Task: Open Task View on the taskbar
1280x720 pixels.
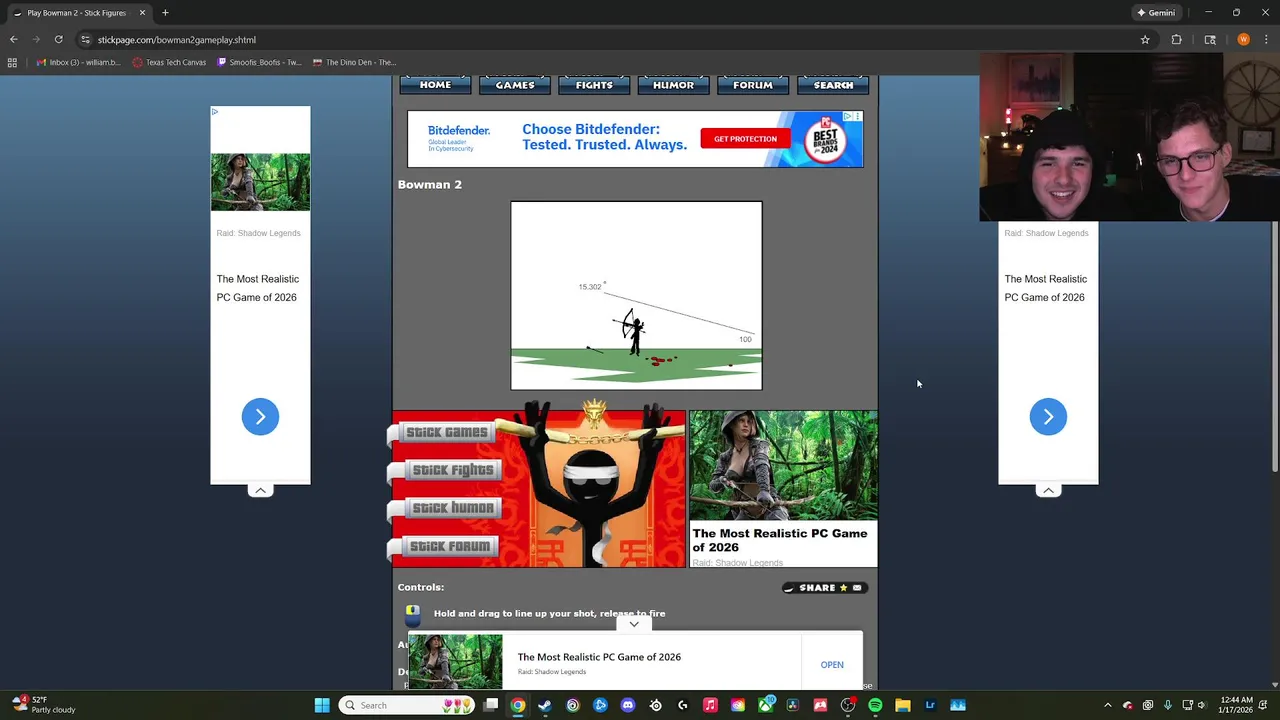Action: tap(491, 705)
